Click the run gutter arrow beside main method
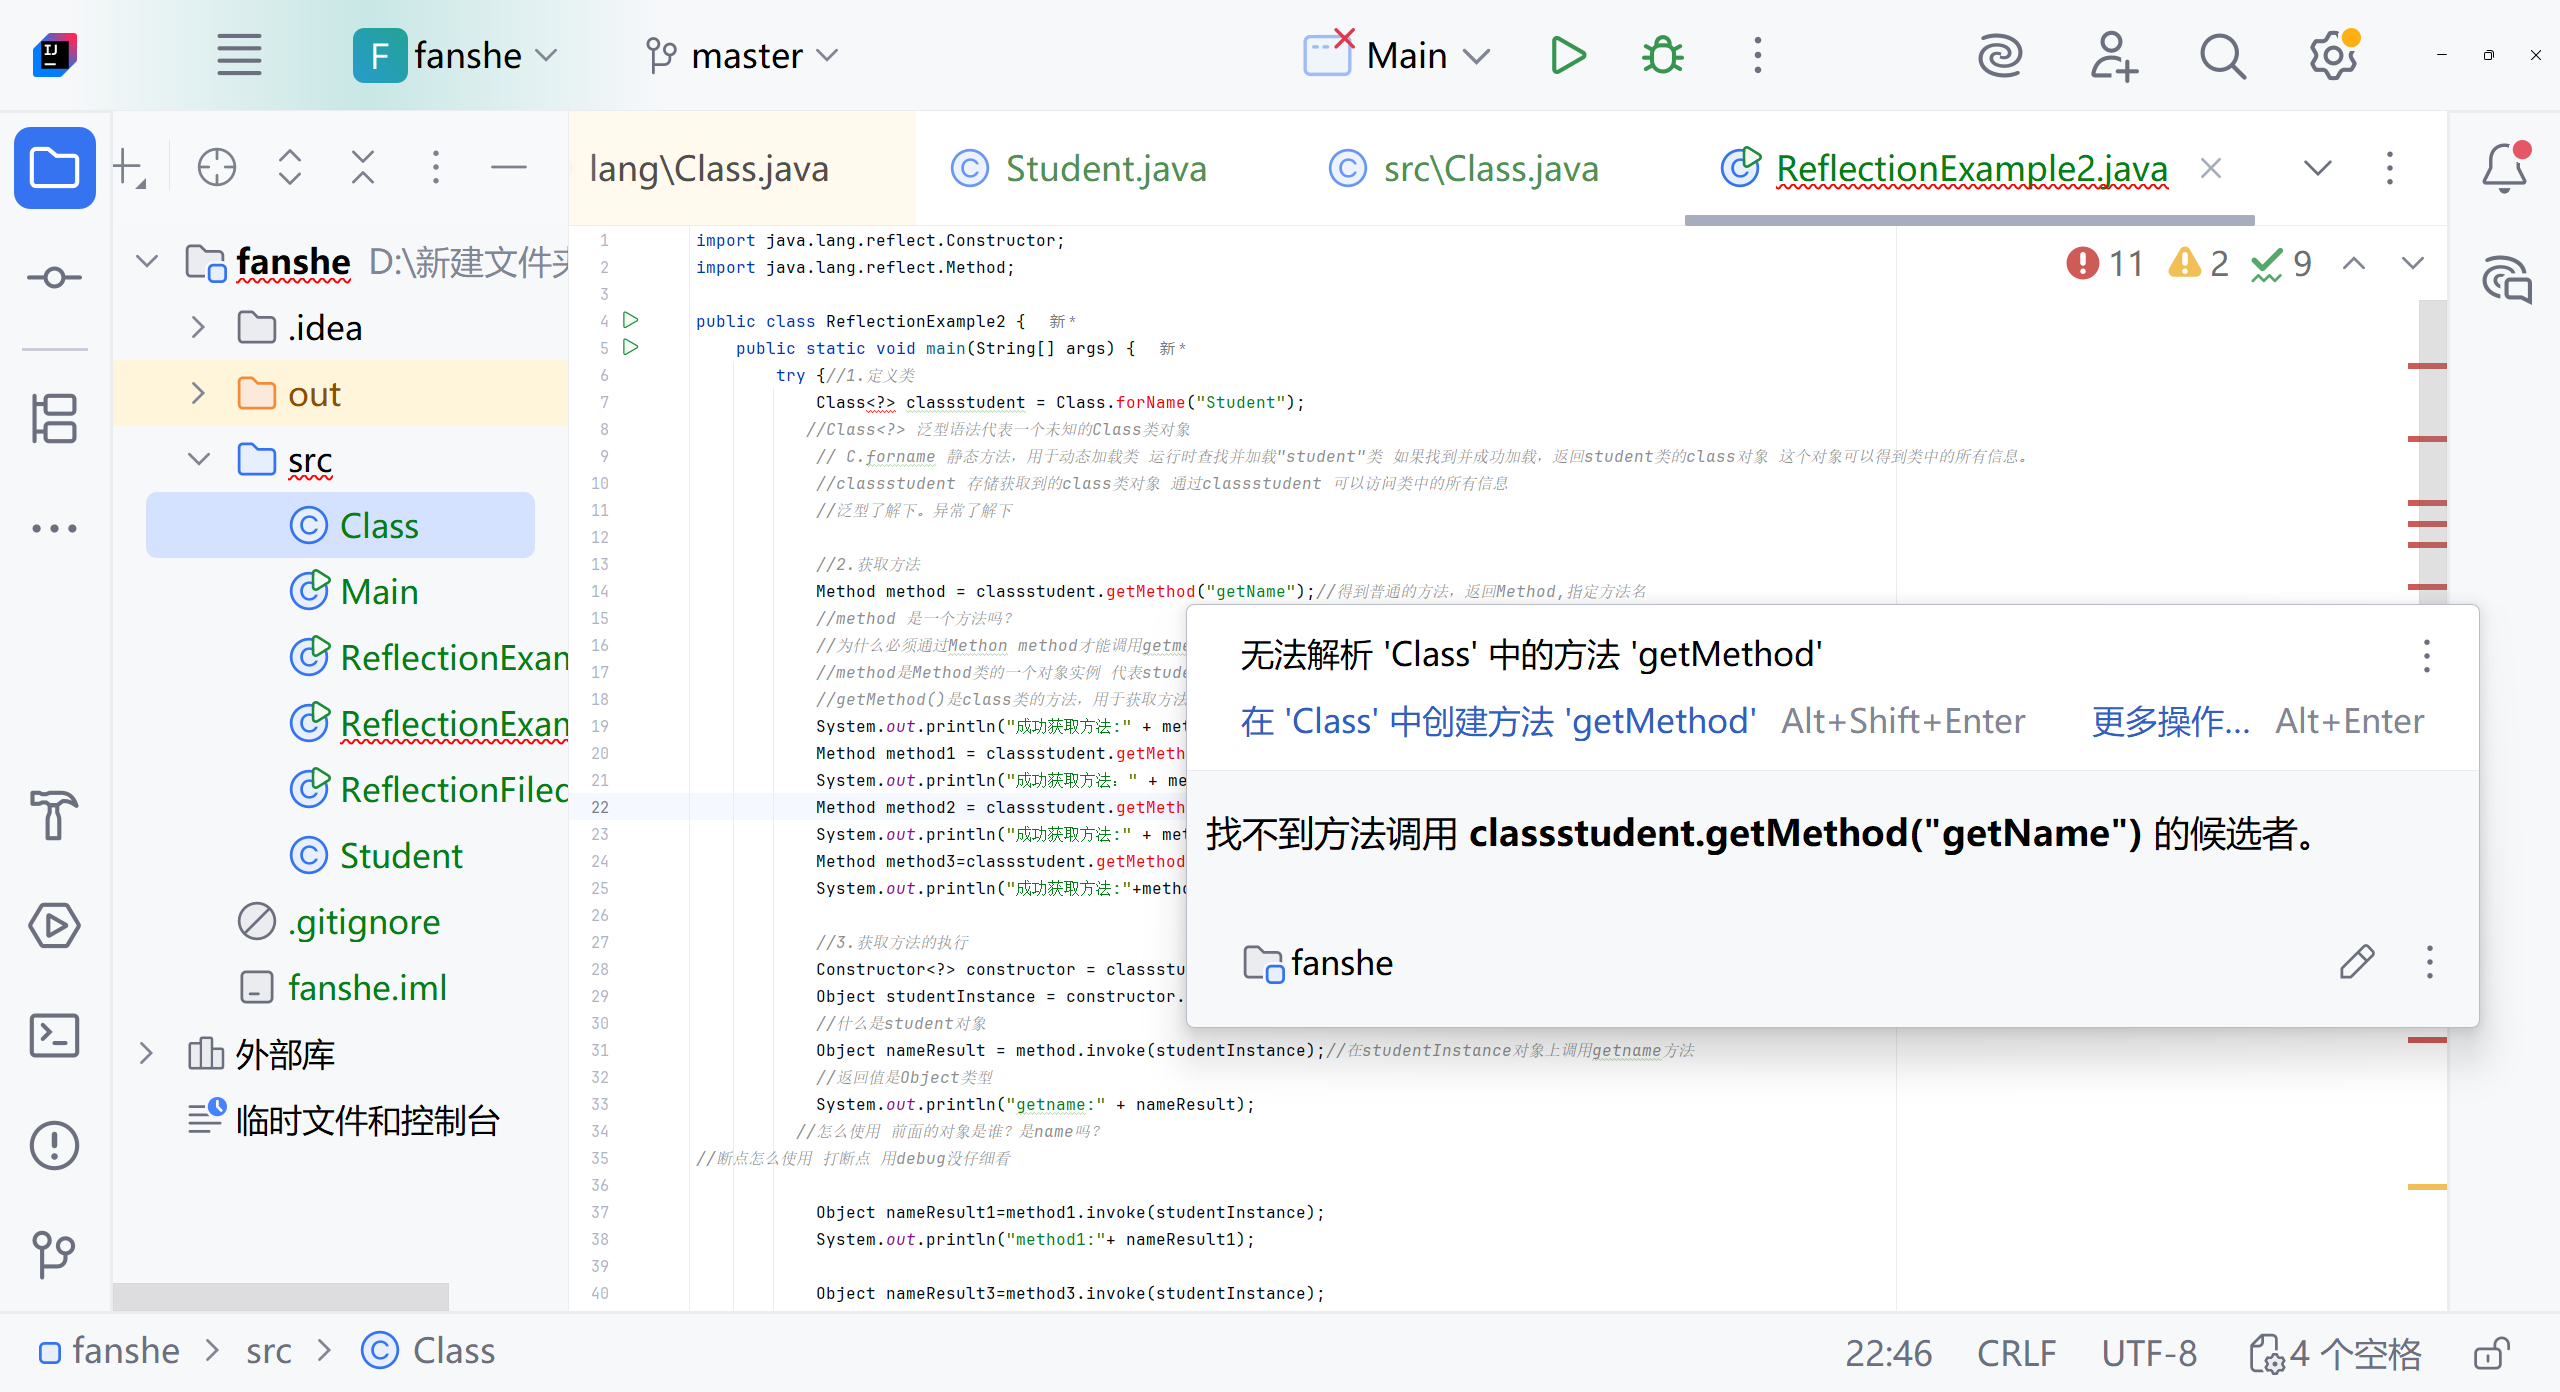 point(631,347)
